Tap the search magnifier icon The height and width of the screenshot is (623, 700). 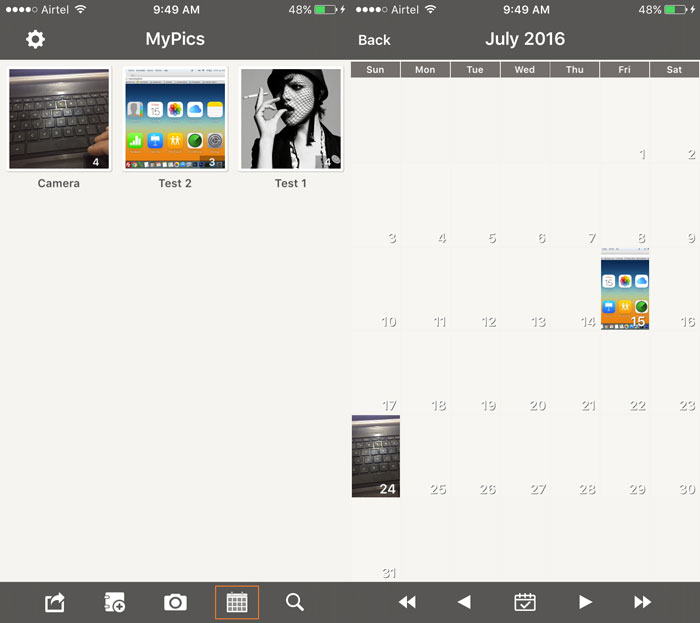click(x=295, y=602)
